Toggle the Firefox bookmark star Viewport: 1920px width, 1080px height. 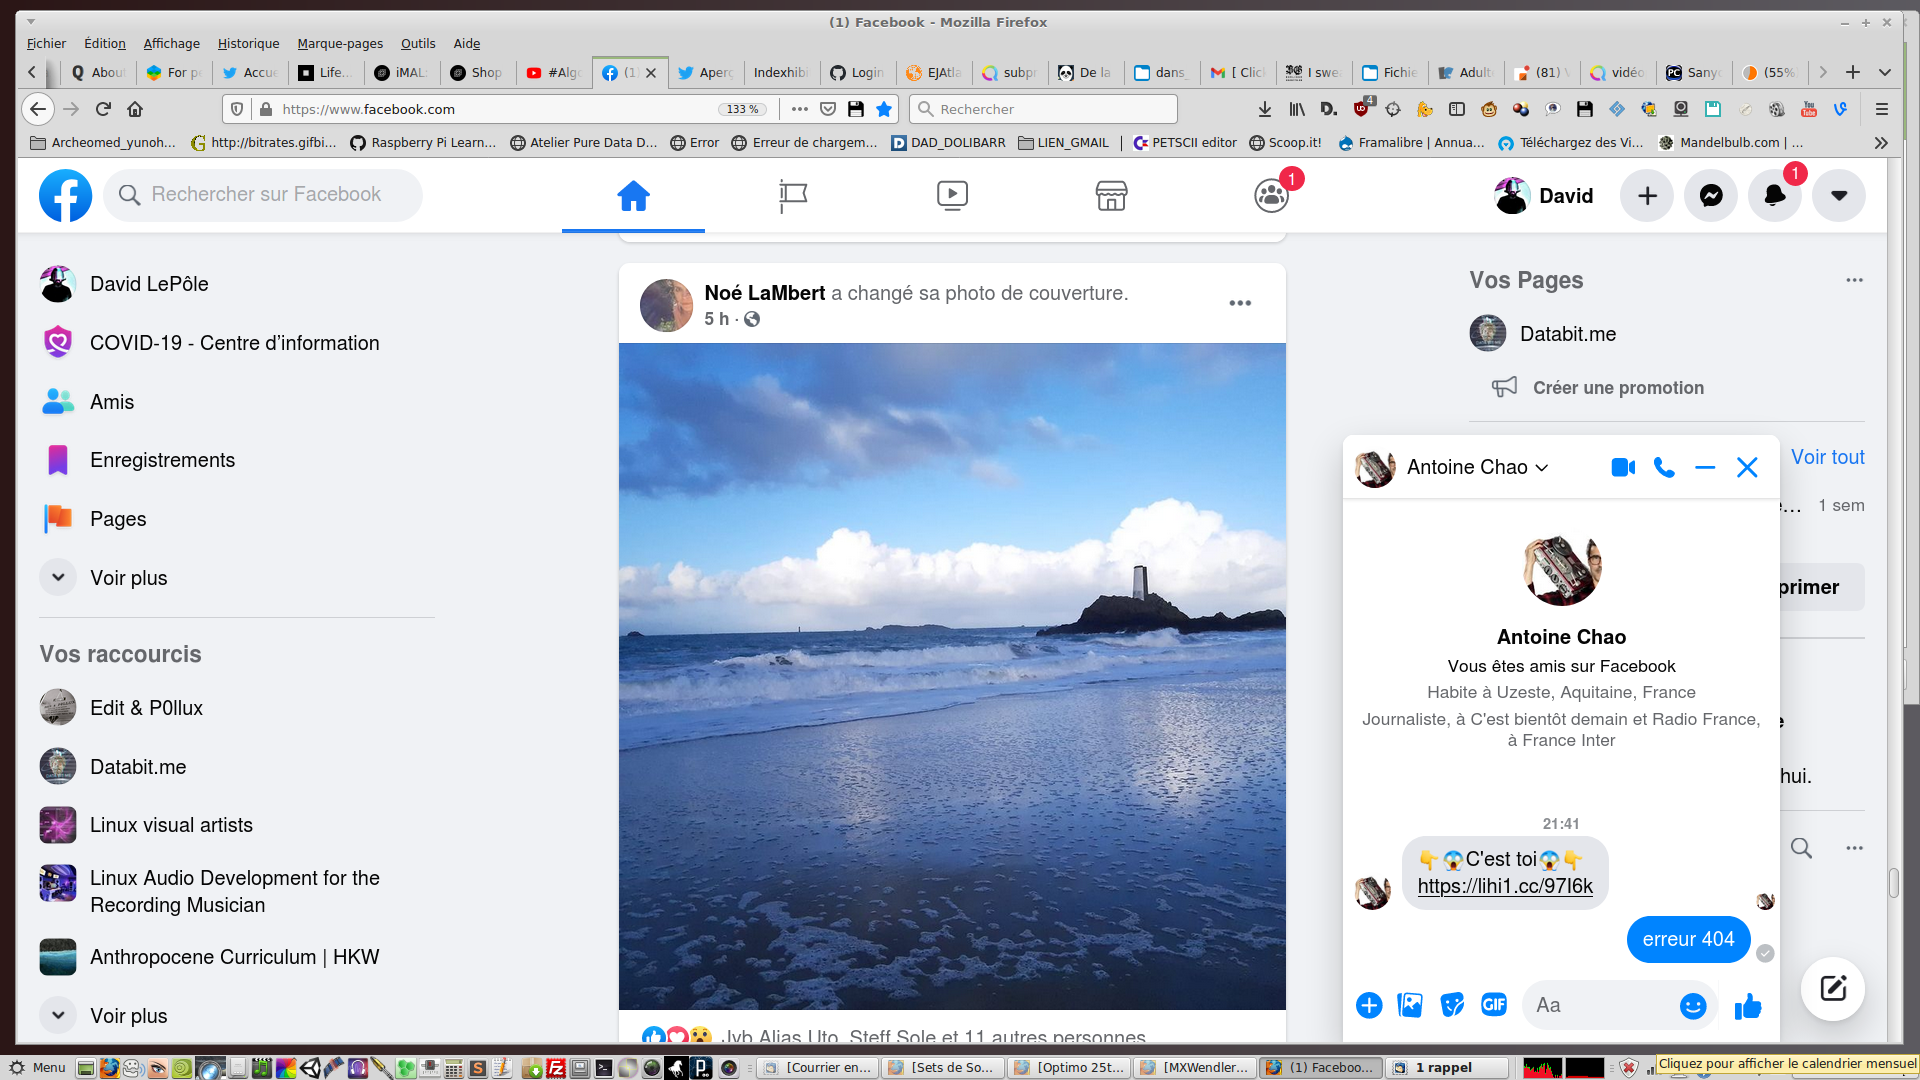[884, 109]
